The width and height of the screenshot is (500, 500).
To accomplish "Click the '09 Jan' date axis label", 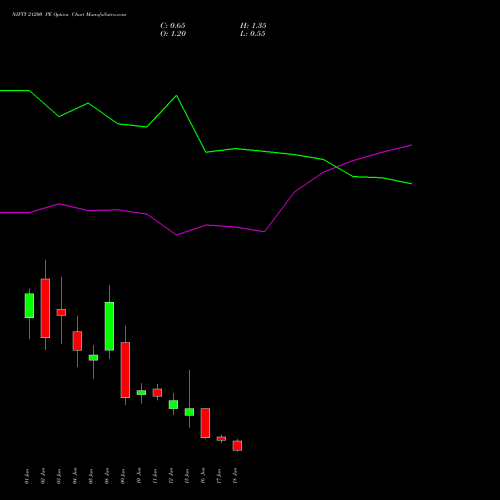I will coord(123,476).
